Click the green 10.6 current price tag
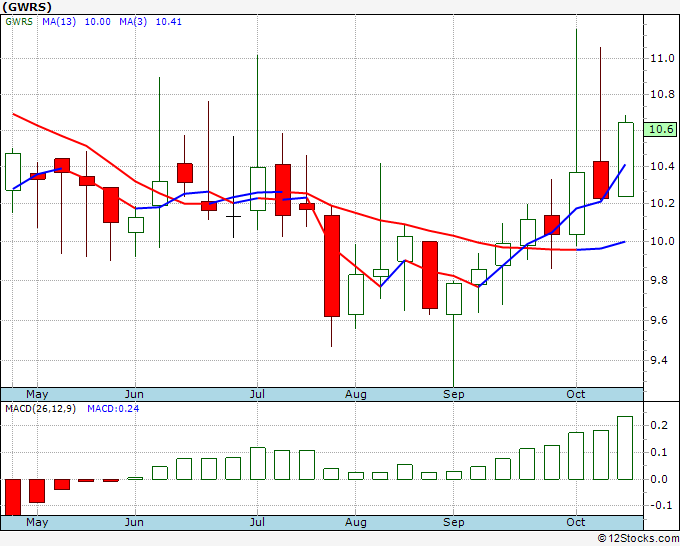Image resolution: width=680 pixels, height=546 pixels. coord(660,129)
